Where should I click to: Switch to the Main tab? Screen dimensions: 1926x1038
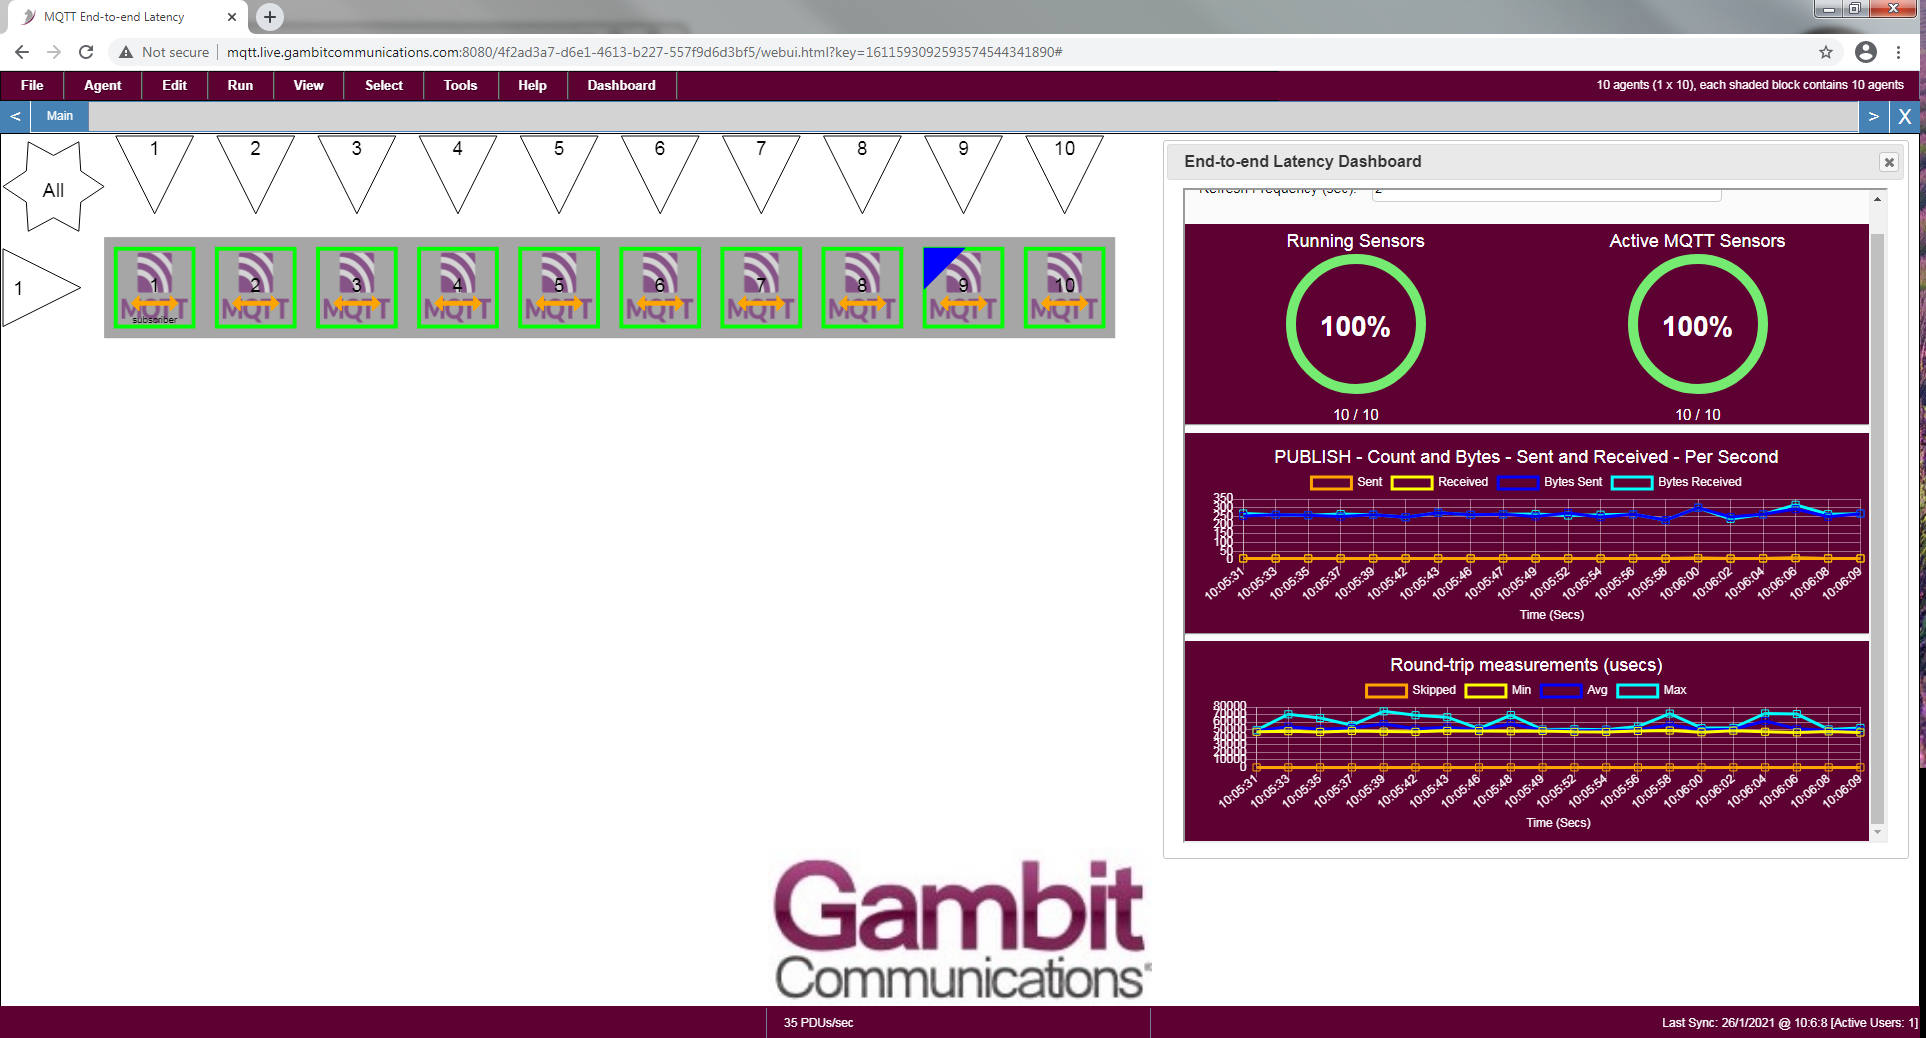click(60, 117)
